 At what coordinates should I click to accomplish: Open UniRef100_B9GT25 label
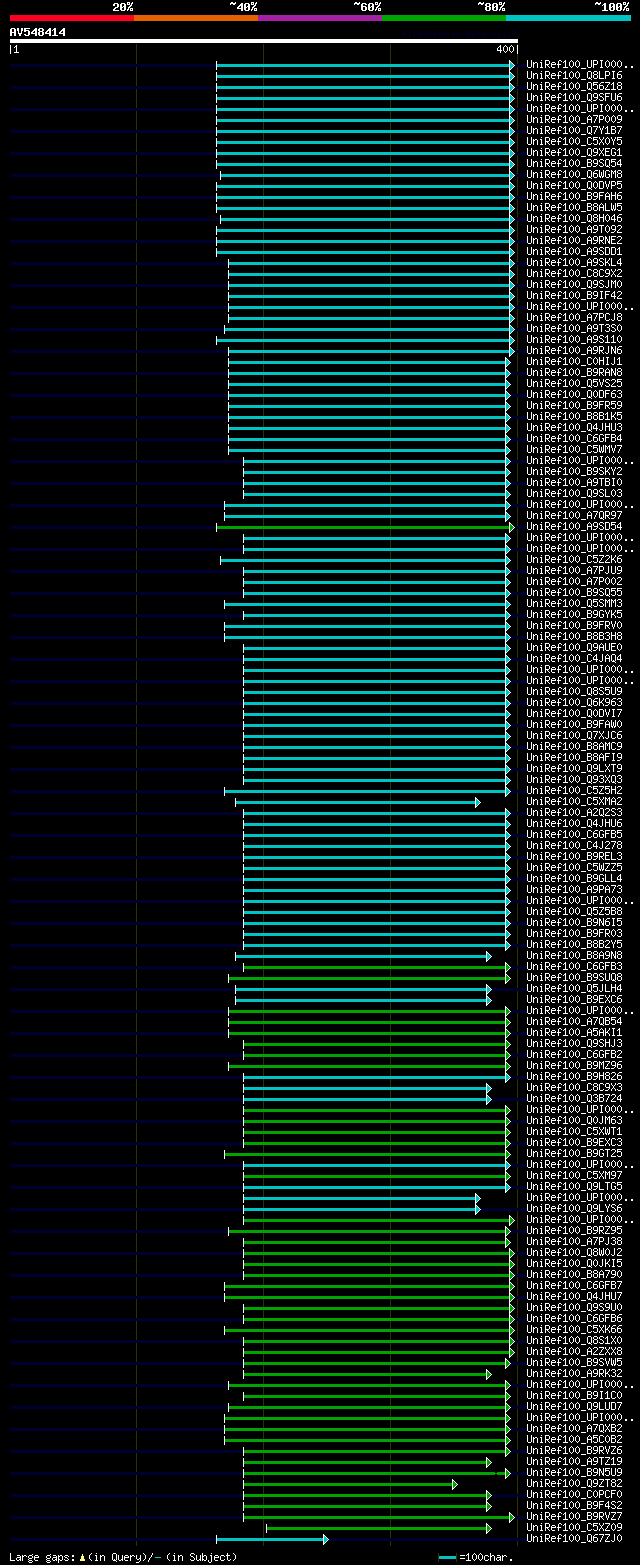574,1153
